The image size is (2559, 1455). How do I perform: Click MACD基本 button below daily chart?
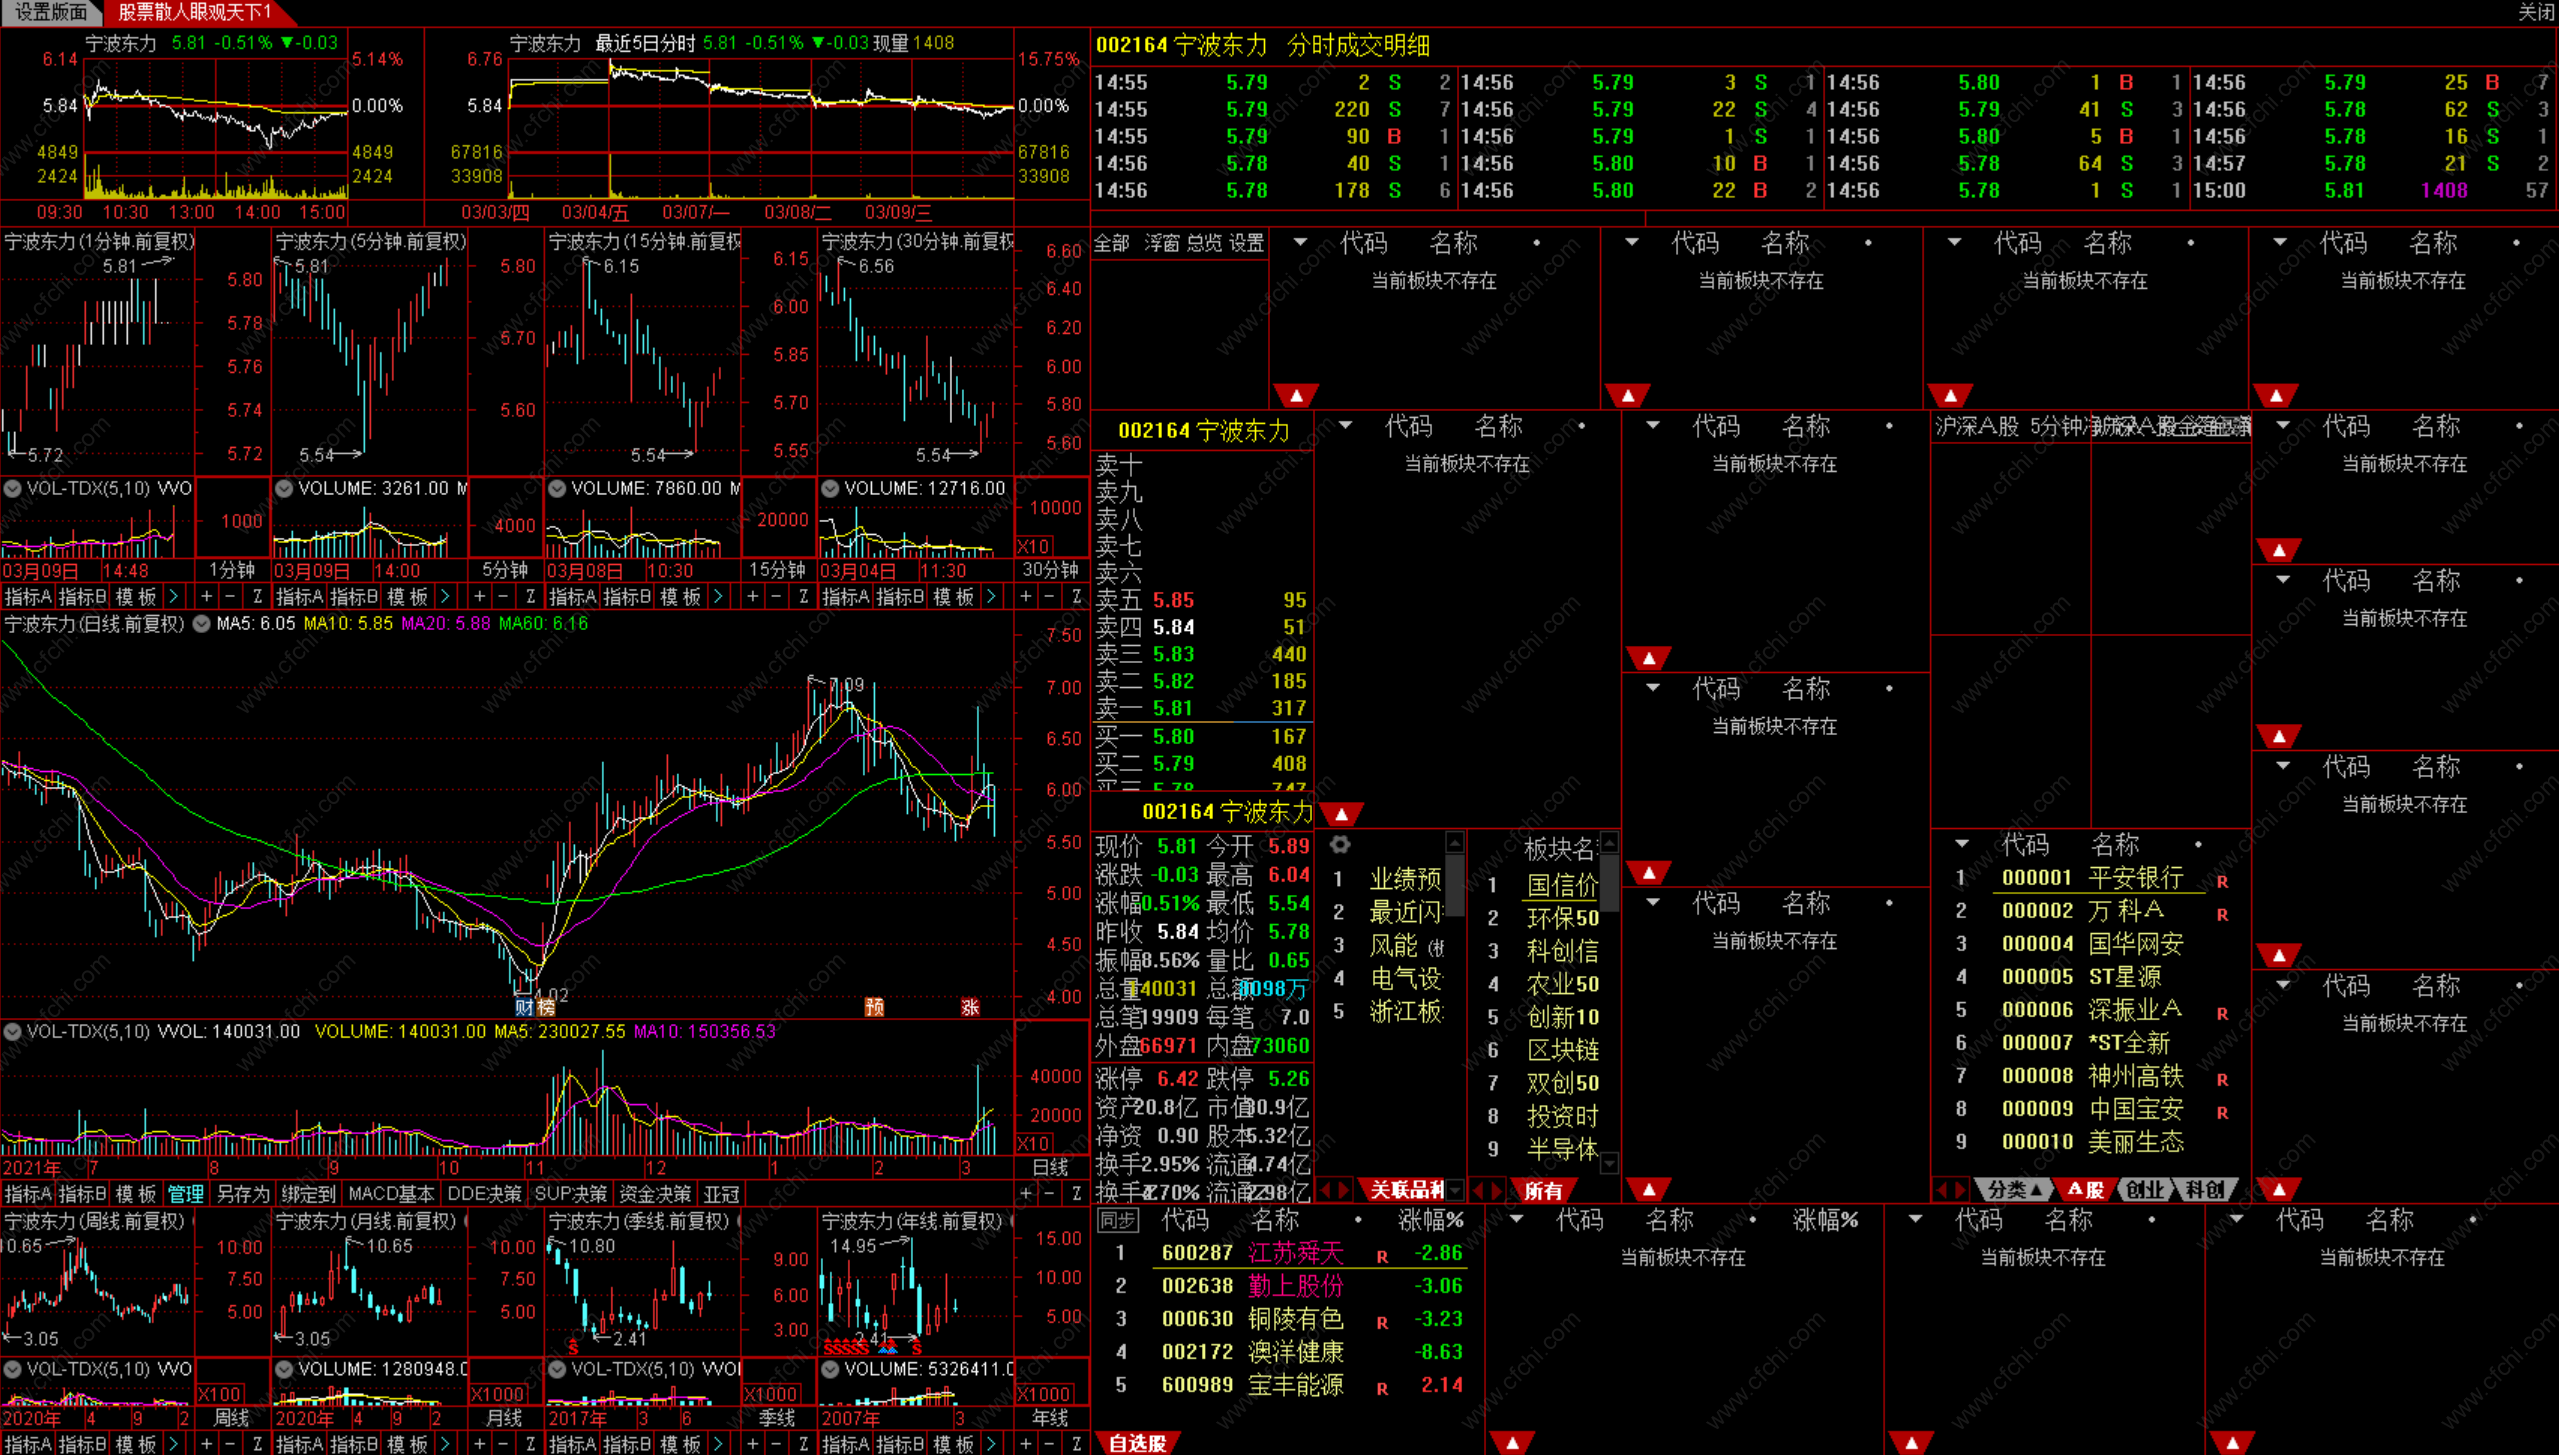pyautogui.click(x=391, y=1193)
